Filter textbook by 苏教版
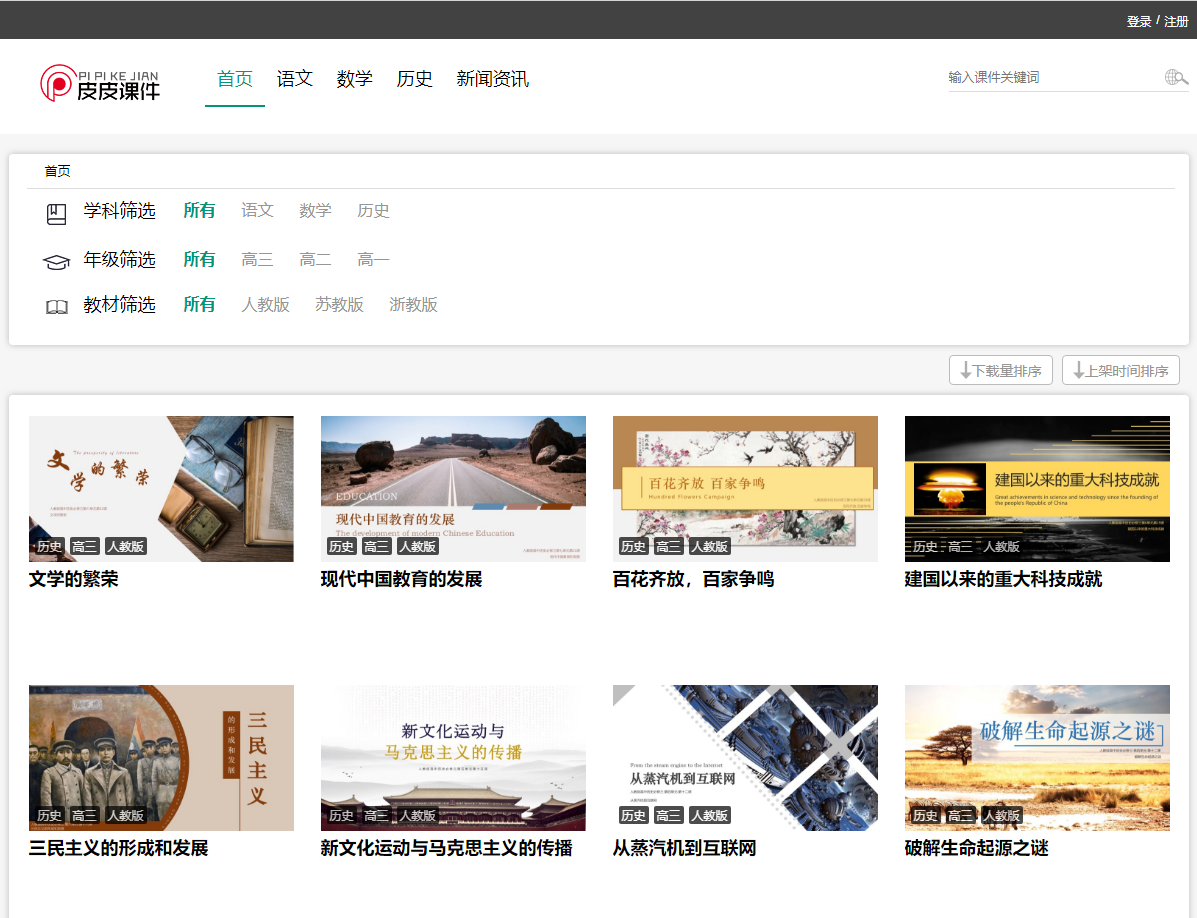 pos(340,304)
